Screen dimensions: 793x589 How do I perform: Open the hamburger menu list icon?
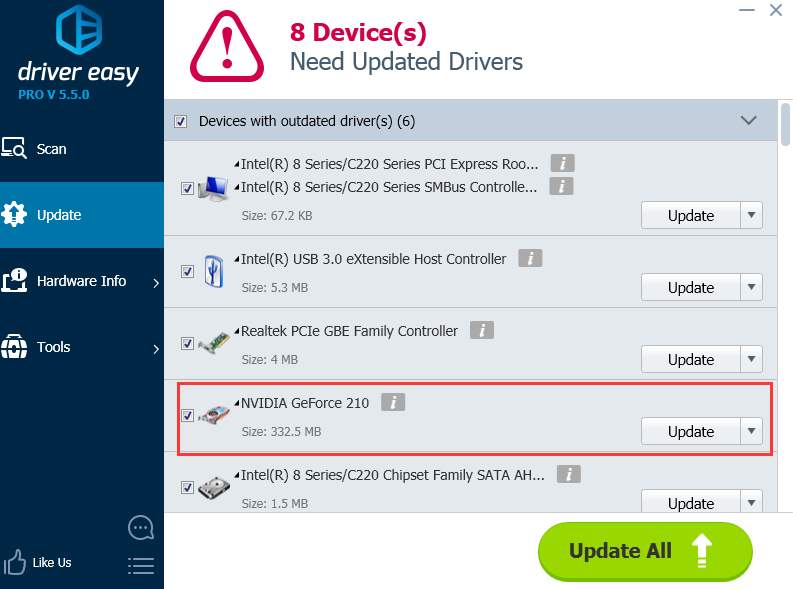pyautogui.click(x=141, y=566)
